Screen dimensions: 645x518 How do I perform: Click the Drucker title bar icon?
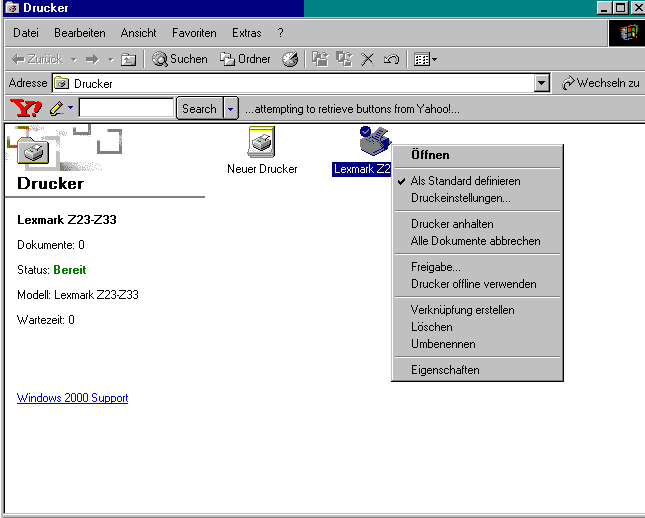coord(12,8)
